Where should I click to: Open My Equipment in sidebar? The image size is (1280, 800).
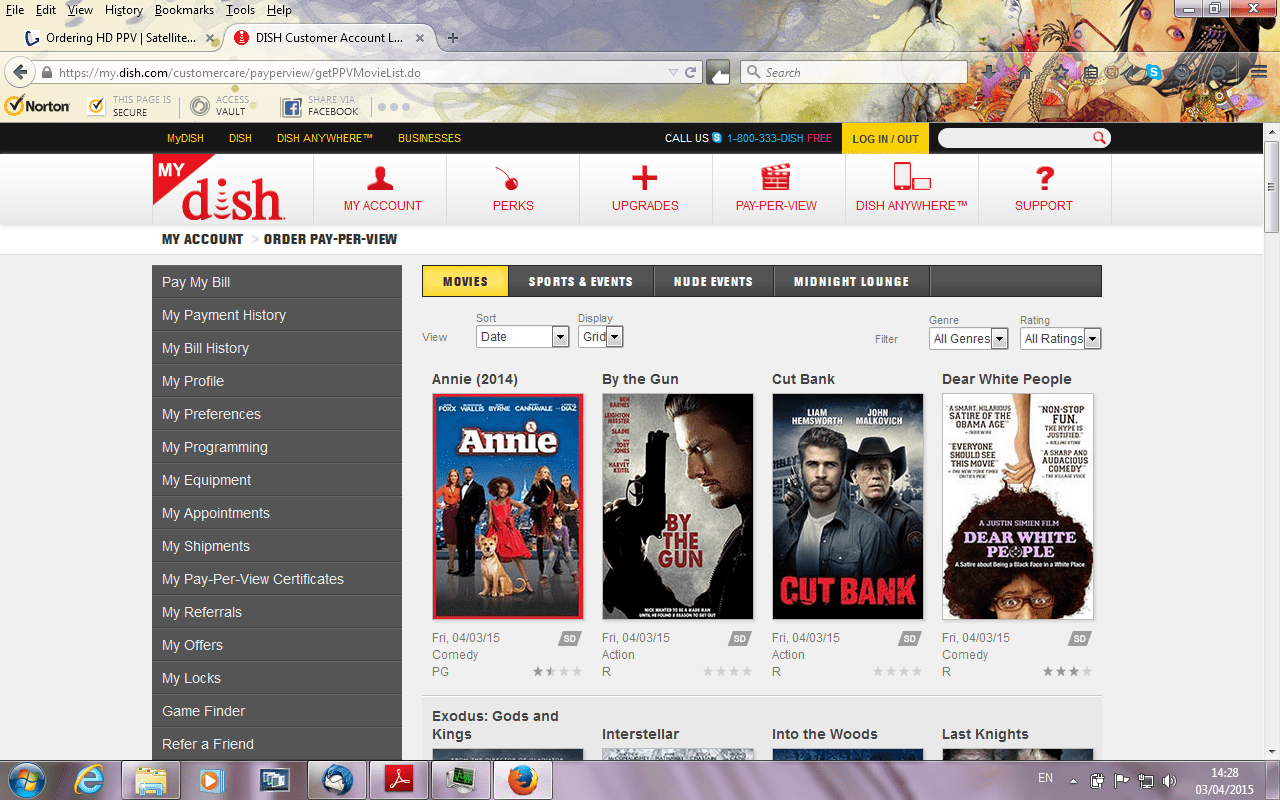pyautogui.click(x=277, y=480)
